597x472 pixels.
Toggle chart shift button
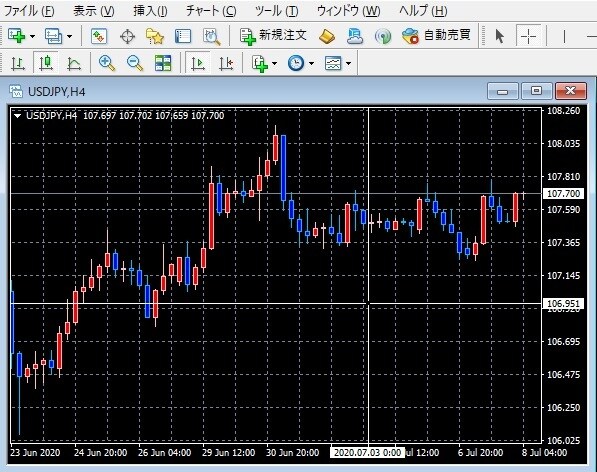226,63
